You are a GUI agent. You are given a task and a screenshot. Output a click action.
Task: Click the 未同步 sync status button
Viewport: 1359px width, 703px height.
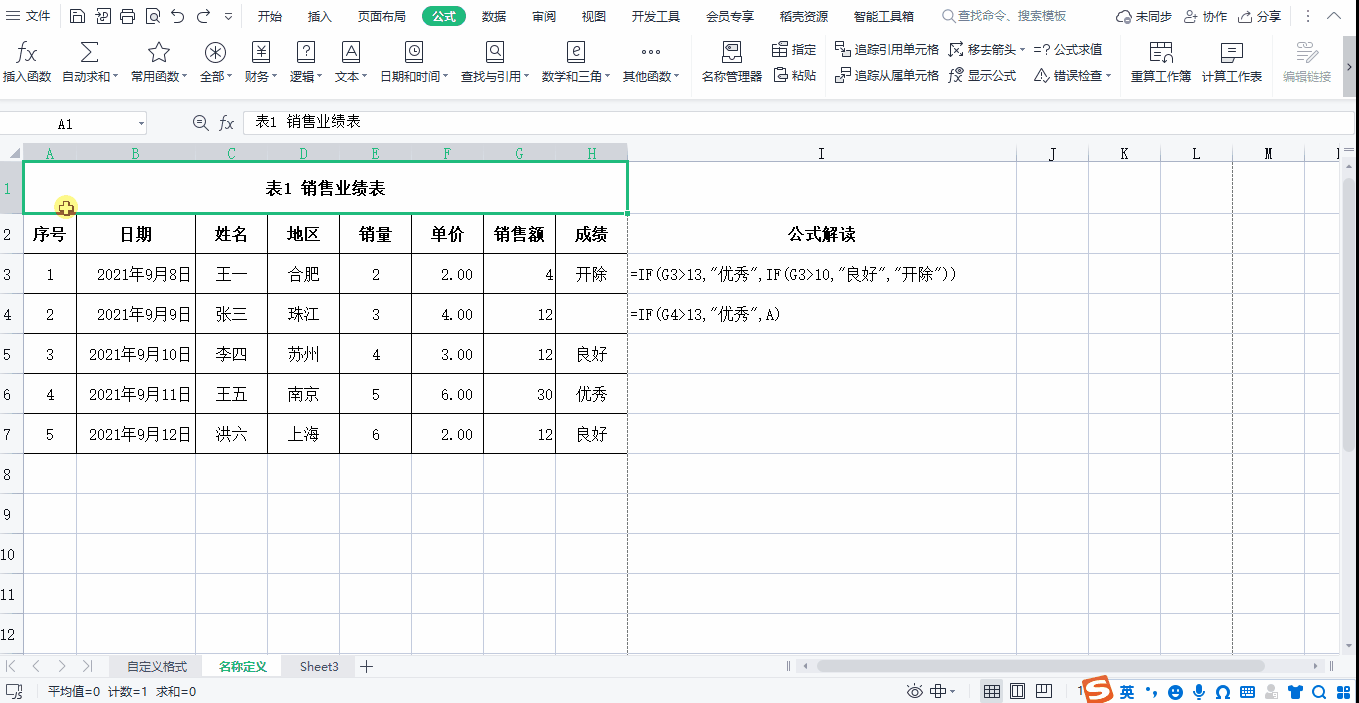[x=1144, y=16]
